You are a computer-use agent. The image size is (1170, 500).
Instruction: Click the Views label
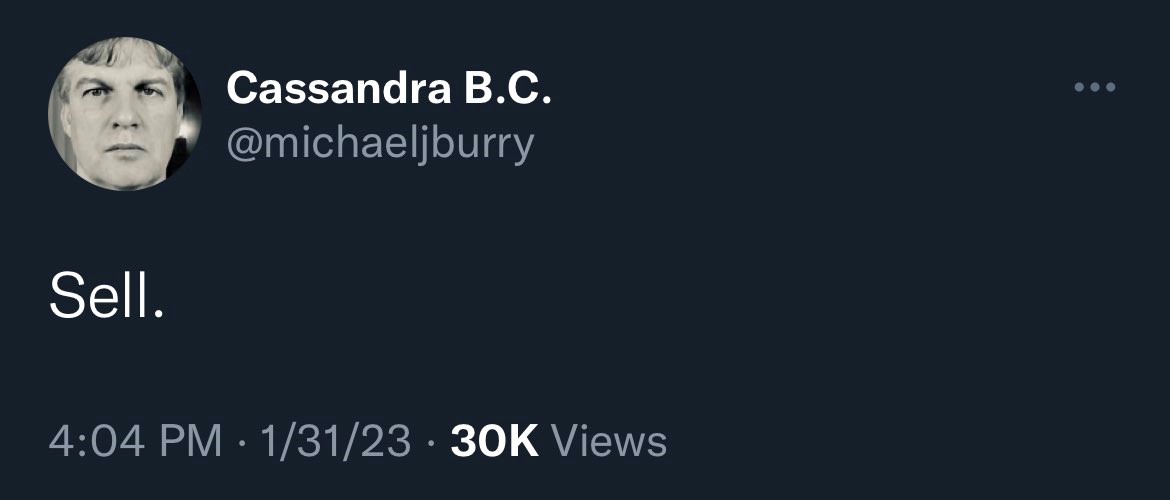tap(608, 441)
